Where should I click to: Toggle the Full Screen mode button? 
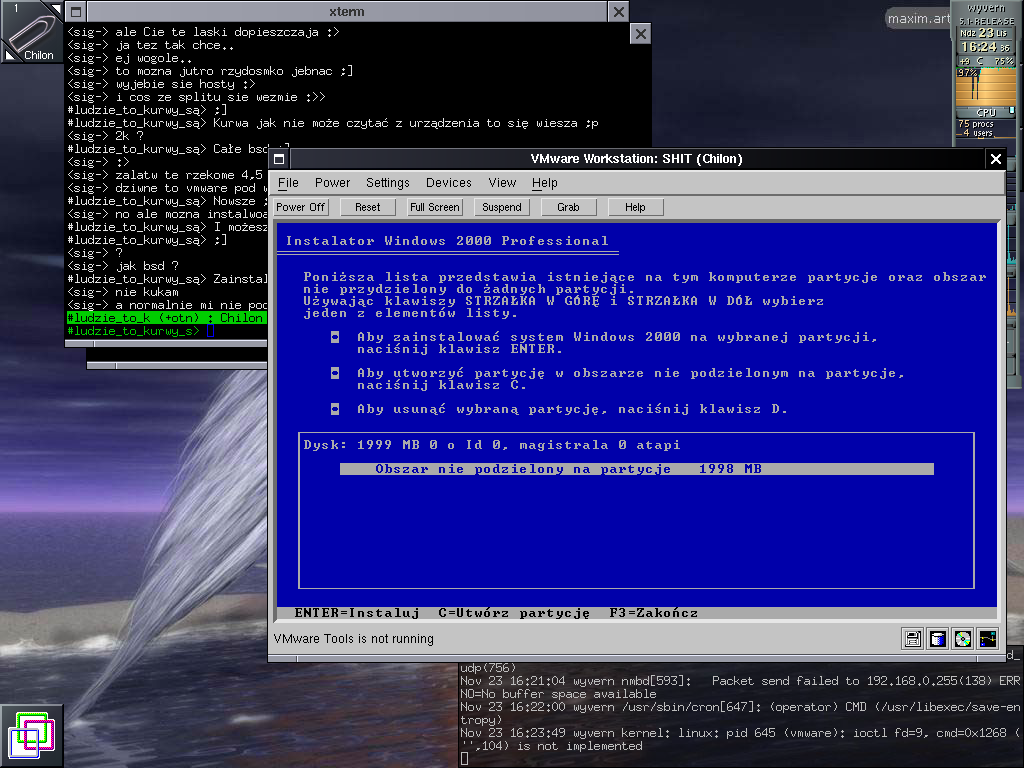click(x=435, y=207)
